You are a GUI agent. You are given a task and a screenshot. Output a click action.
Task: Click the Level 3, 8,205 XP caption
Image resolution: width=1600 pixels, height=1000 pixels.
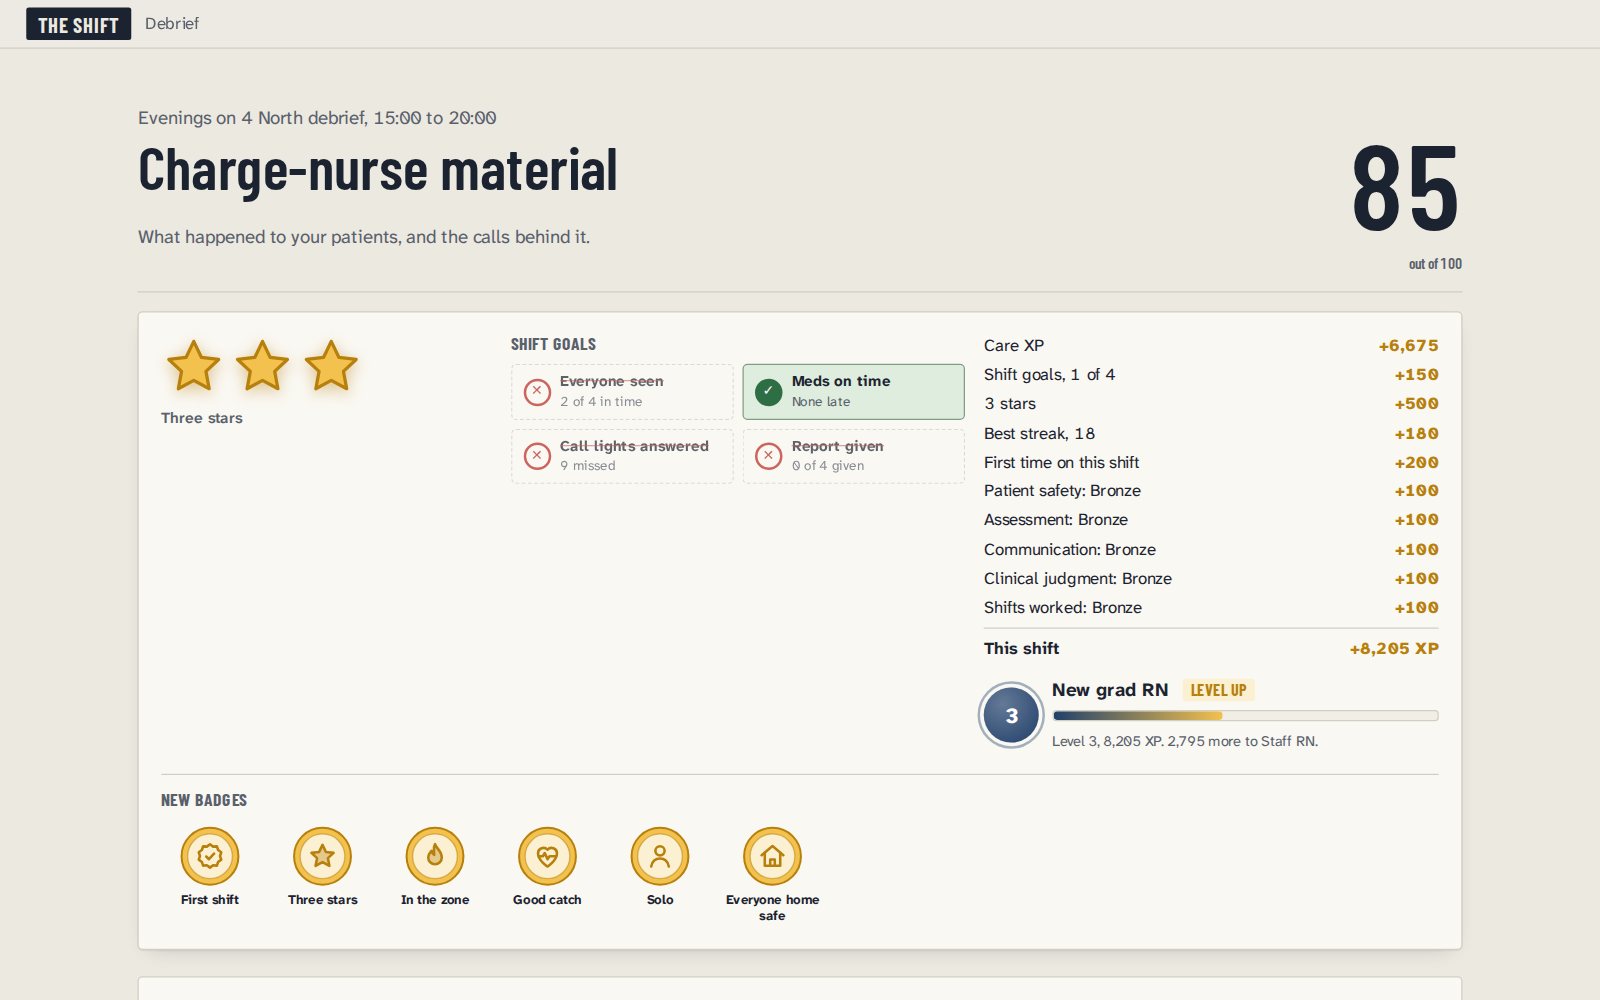tap(1185, 741)
